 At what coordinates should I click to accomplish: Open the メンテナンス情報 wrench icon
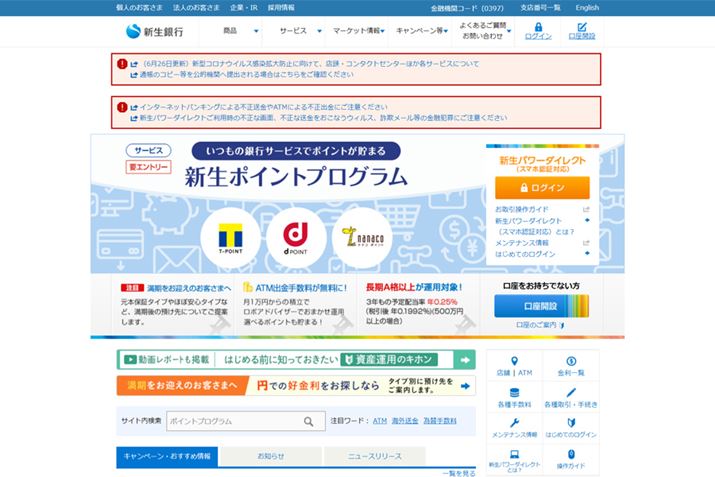click(x=514, y=423)
